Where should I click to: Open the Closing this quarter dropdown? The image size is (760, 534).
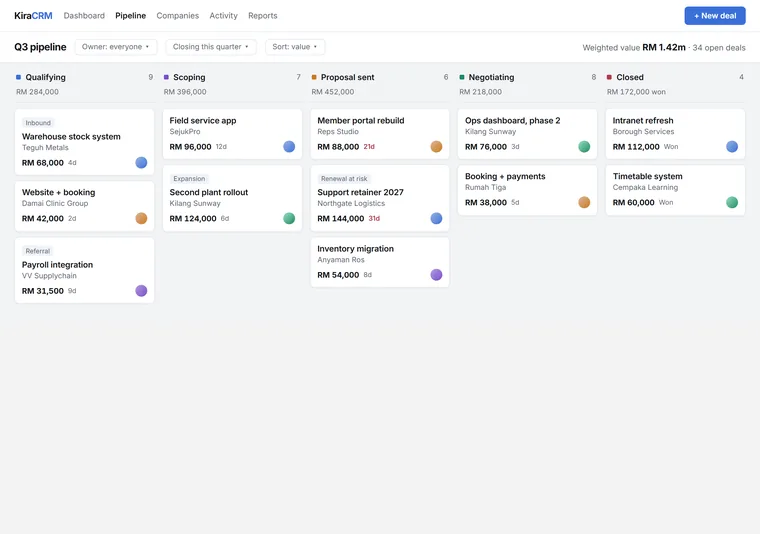coord(211,47)
